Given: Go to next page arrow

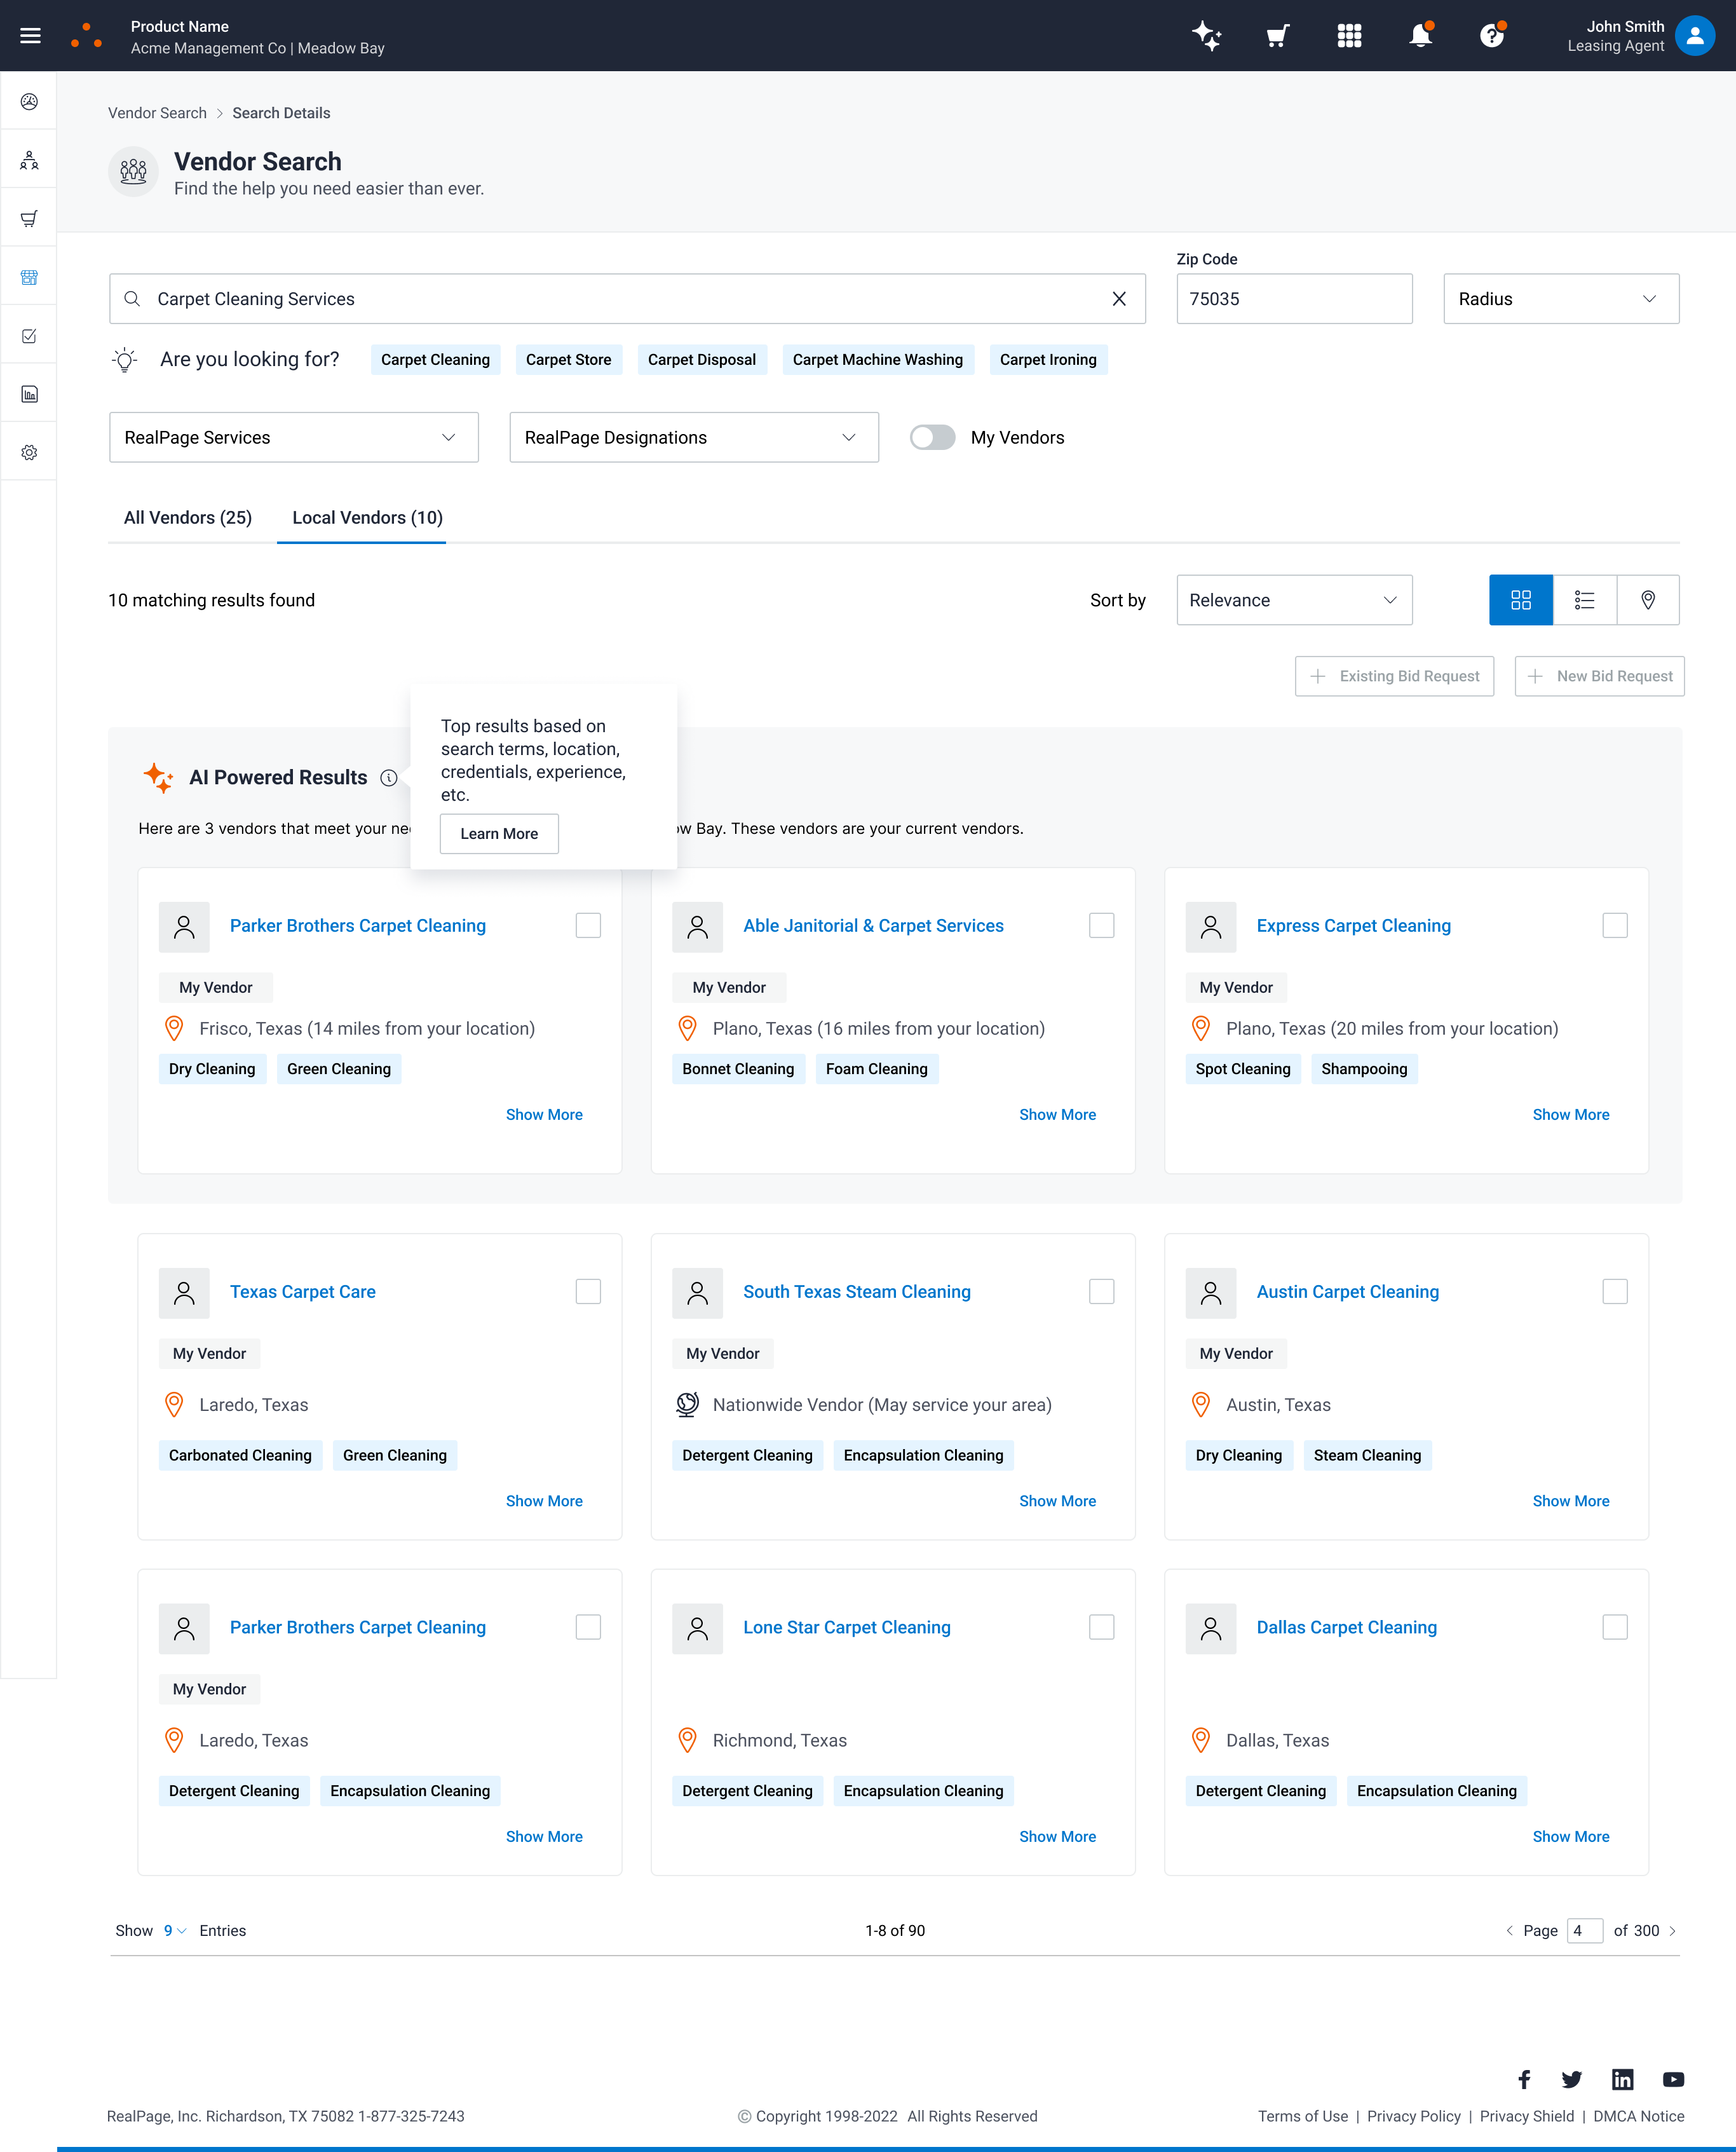Looking at the screenshot, I should tap(1672, 1931).
